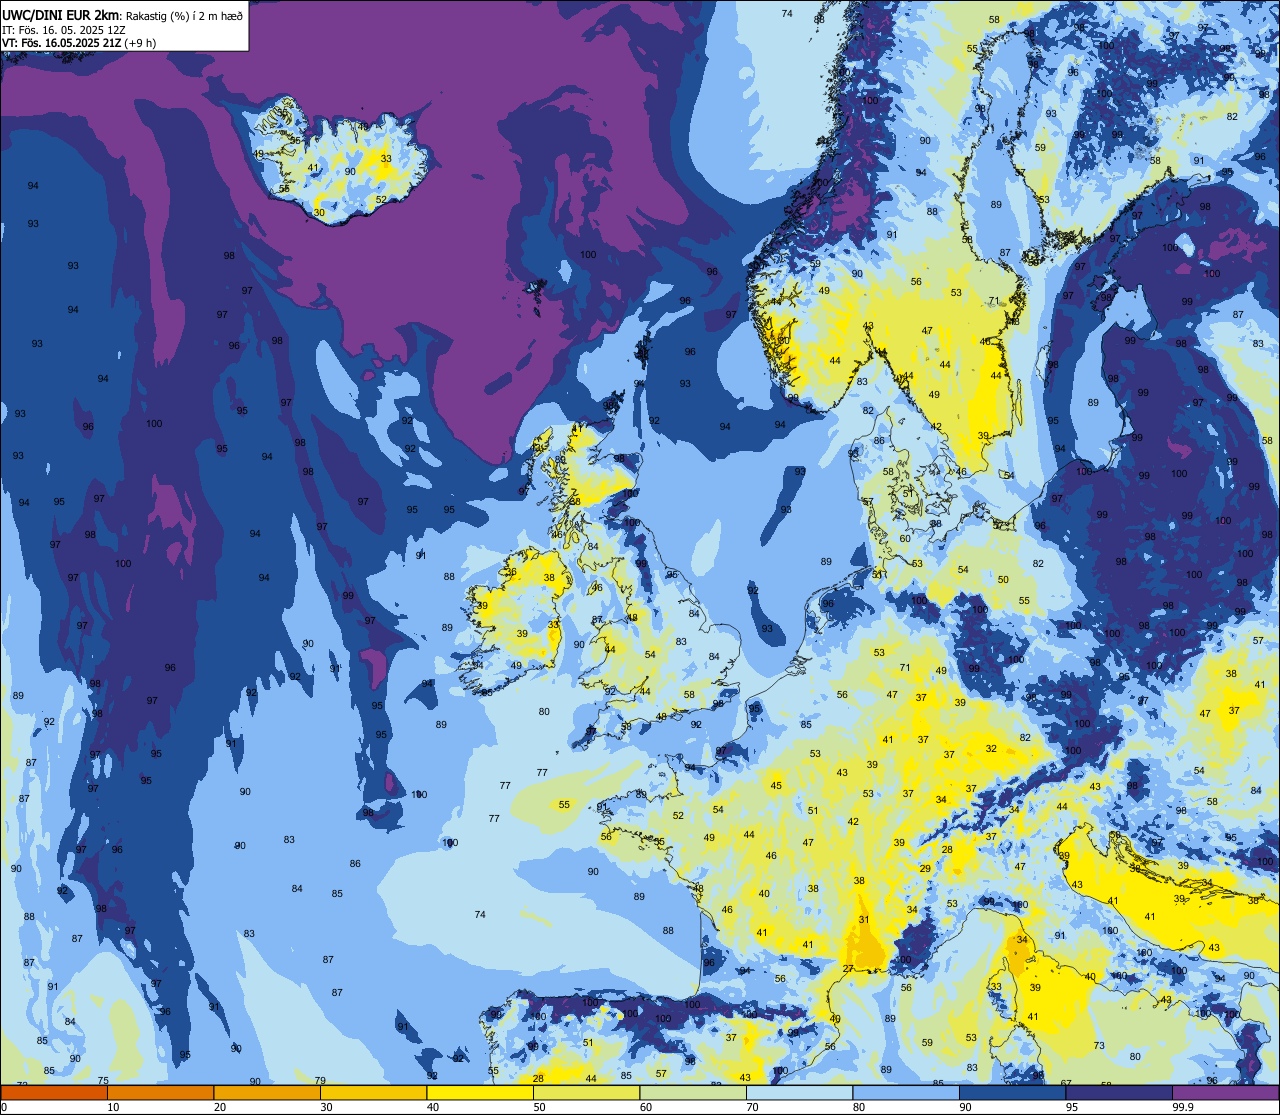Click the legend scale label '99.9'
The height and width of the screenshot is (1115, 1280).
tap(1184, 1107)
